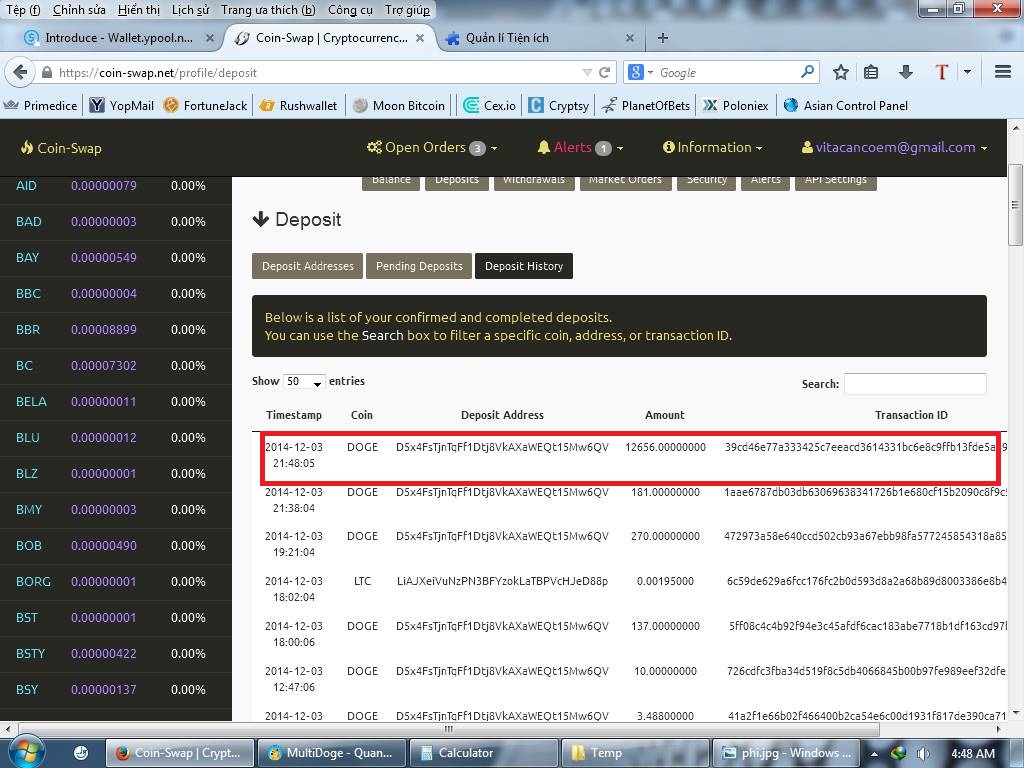Change the Show entries count dropdown
This screenshot has height=768, width=1024.
[x=304, y=382]
